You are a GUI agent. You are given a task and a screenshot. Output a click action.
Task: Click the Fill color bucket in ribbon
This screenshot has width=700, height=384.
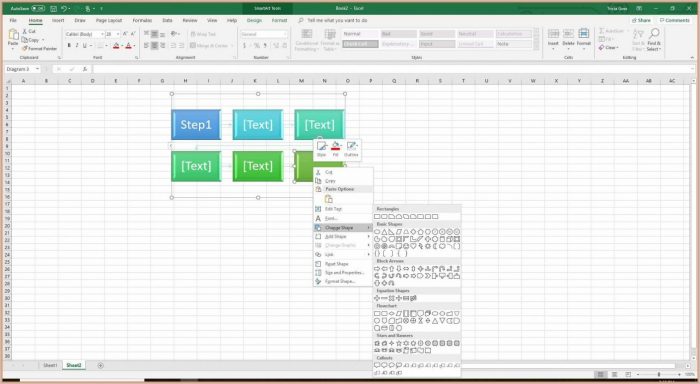(x=116, y=46)
